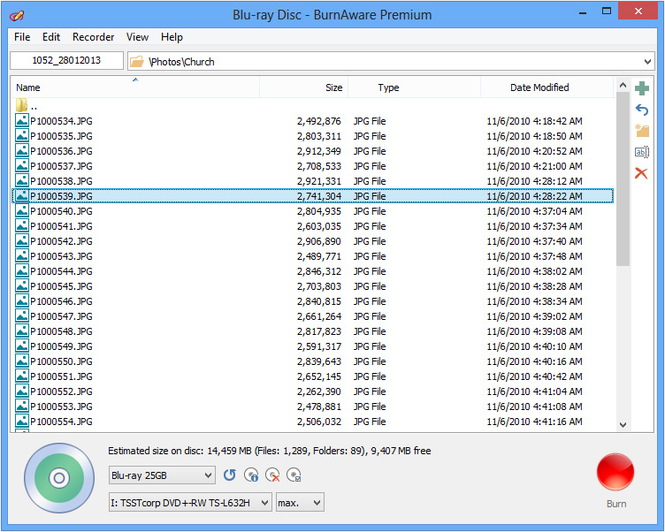The height and width of the screenshot is (532, 665).
Task: Click the image icon of P1000534.JPG
Action: pyautogui.click(x=22, y=120)
